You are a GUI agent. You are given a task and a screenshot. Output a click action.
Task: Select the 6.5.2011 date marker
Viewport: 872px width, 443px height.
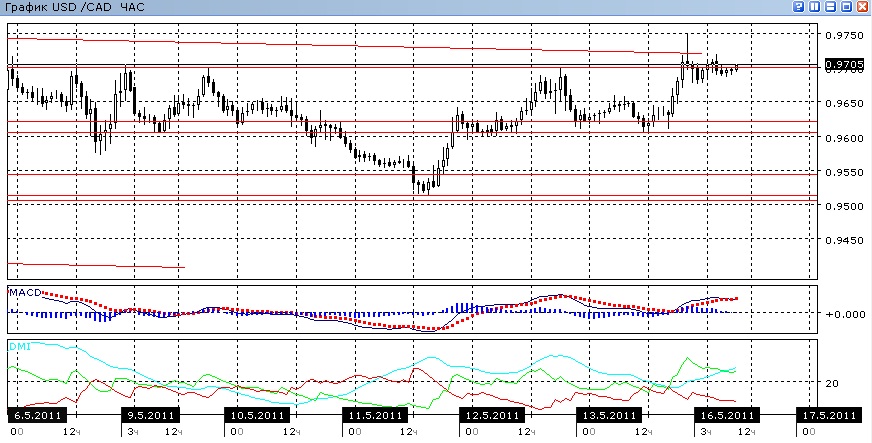pyautogui.click(x=37, y=415)
